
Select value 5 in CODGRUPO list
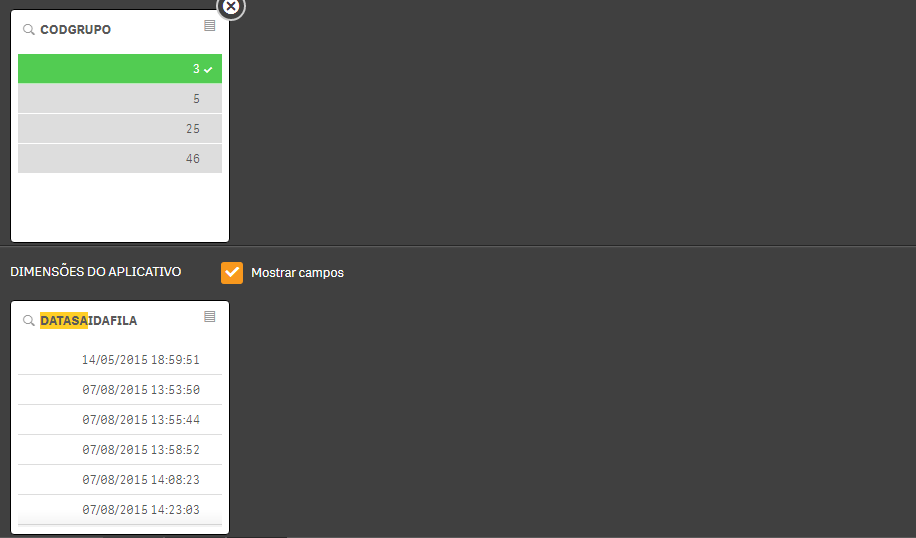pos(120,99)
